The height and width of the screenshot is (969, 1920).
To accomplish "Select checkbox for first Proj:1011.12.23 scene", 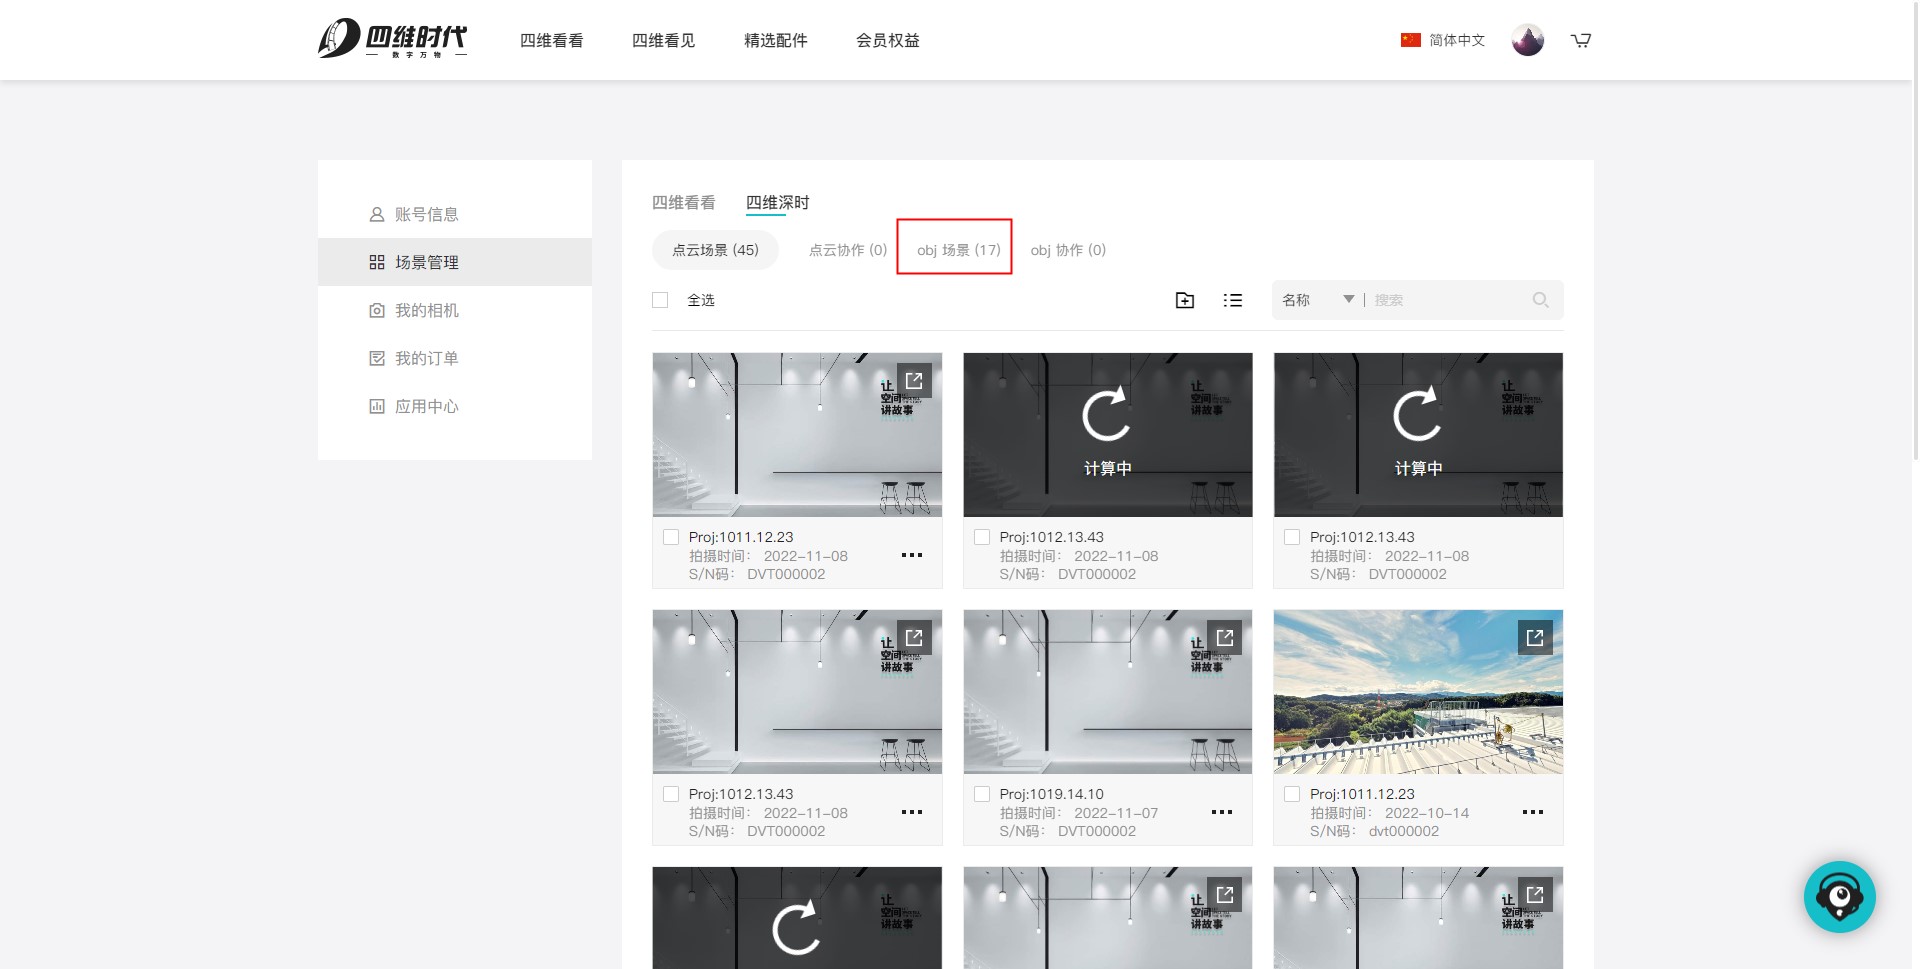I will click(x=671, y=537).
